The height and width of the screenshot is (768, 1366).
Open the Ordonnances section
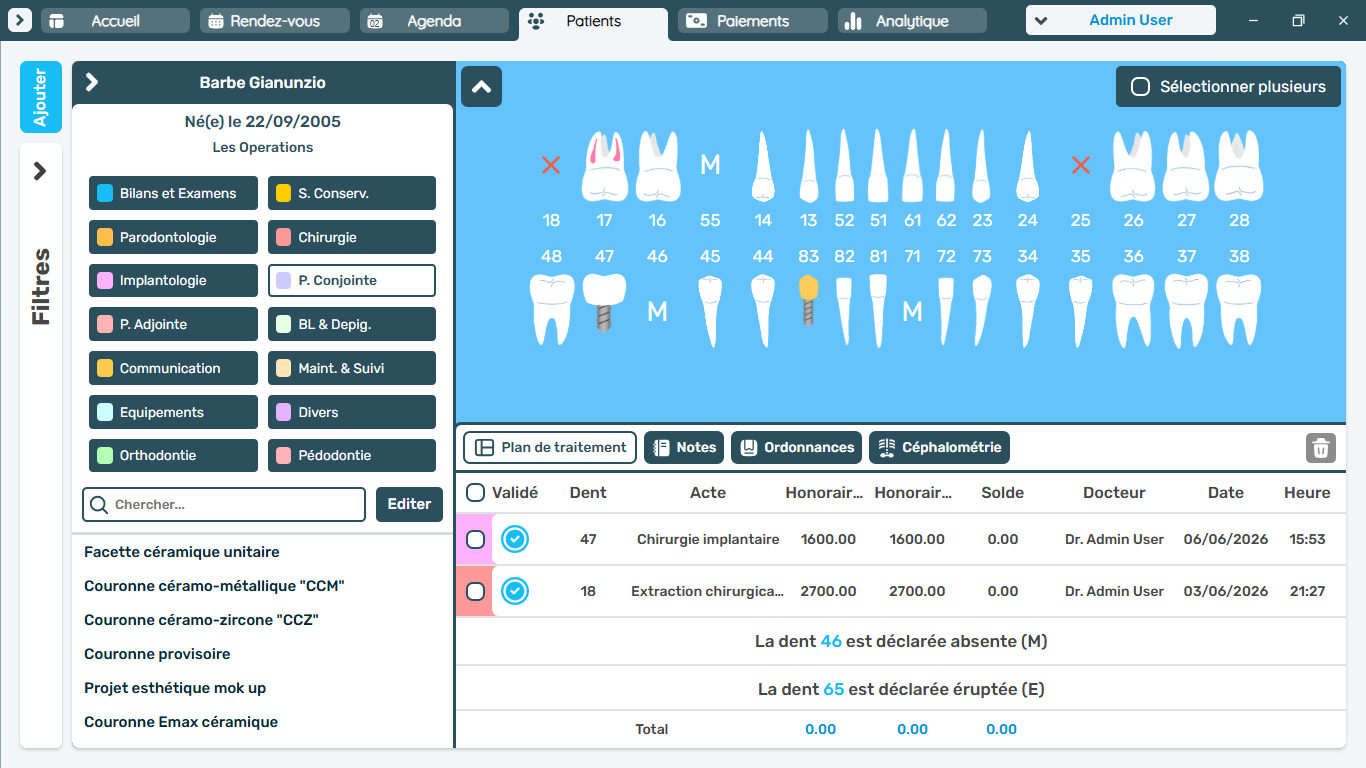coord(798,447)
